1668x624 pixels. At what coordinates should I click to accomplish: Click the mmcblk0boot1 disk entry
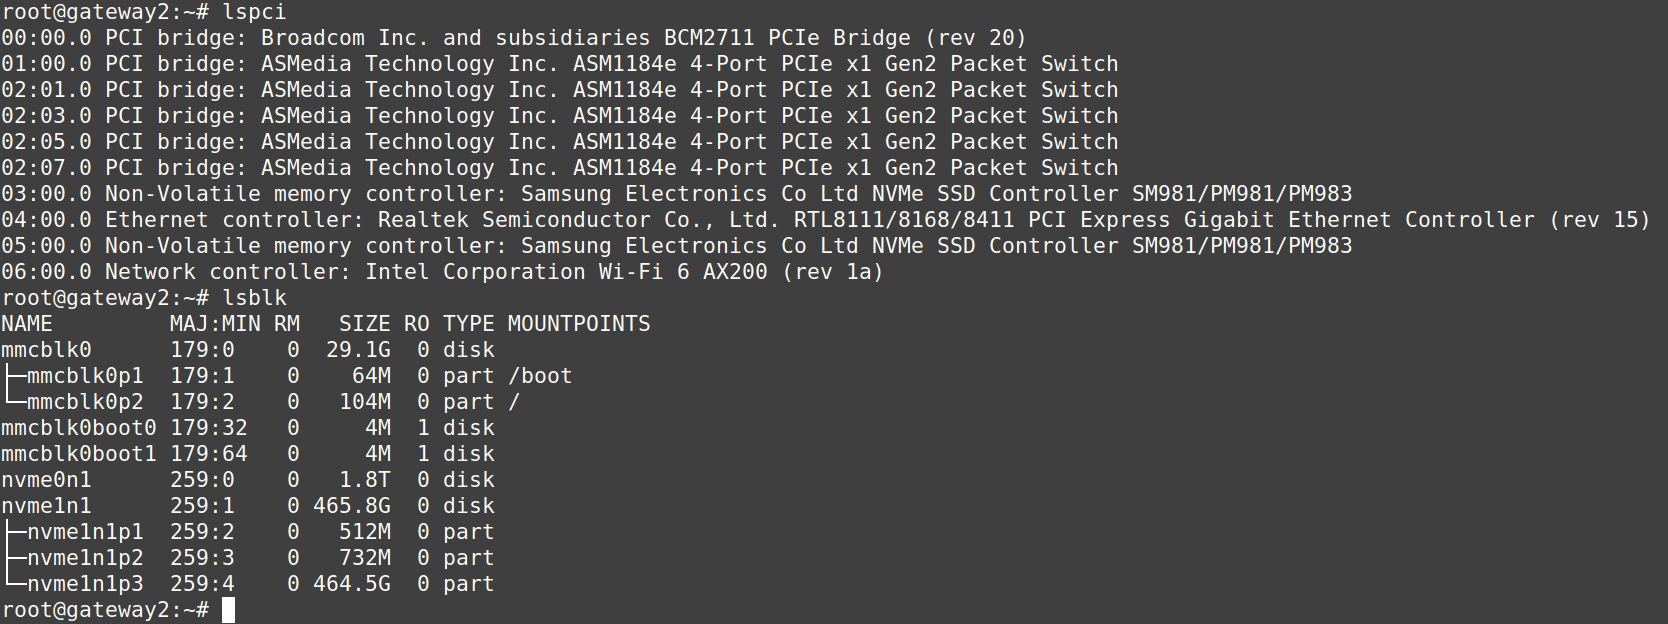(78, 454)
